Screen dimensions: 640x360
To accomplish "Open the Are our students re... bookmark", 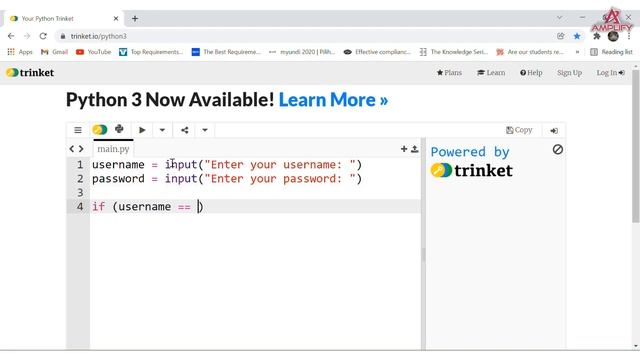I will coord(529,52).
